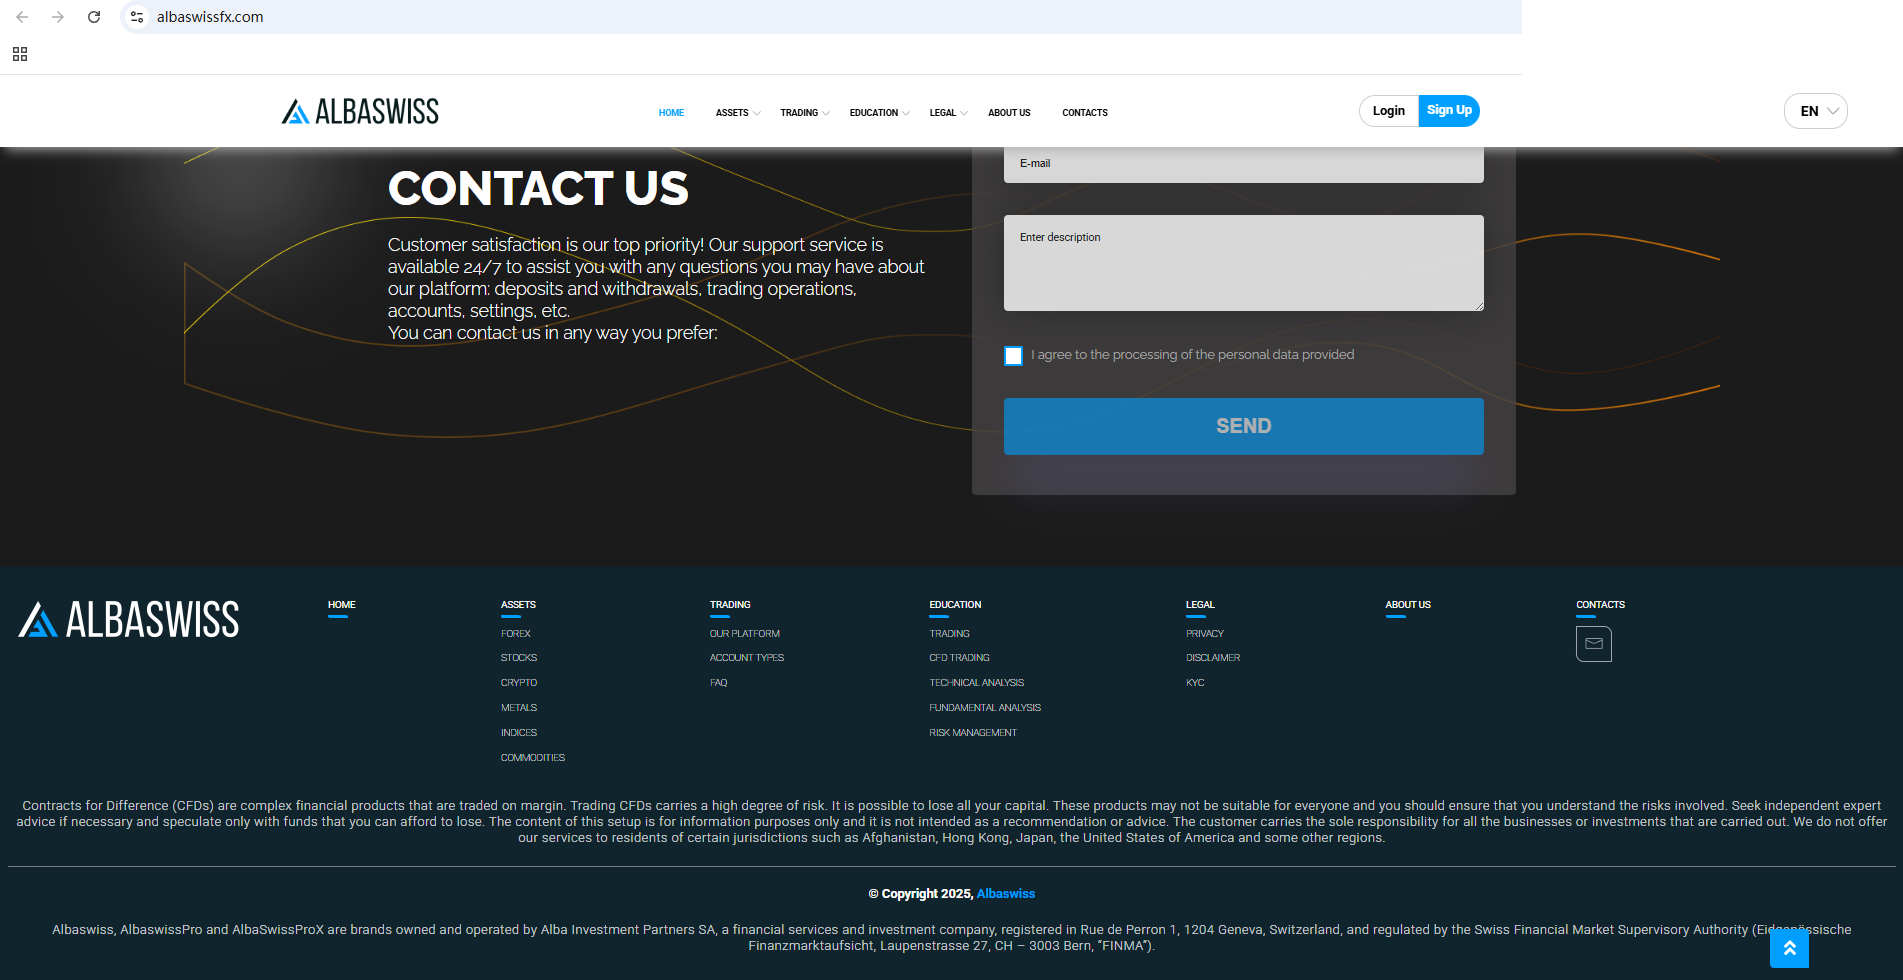Open the Technical Analysis footer link
This screenshot has width=1903, height=980.
coord(977,683)
